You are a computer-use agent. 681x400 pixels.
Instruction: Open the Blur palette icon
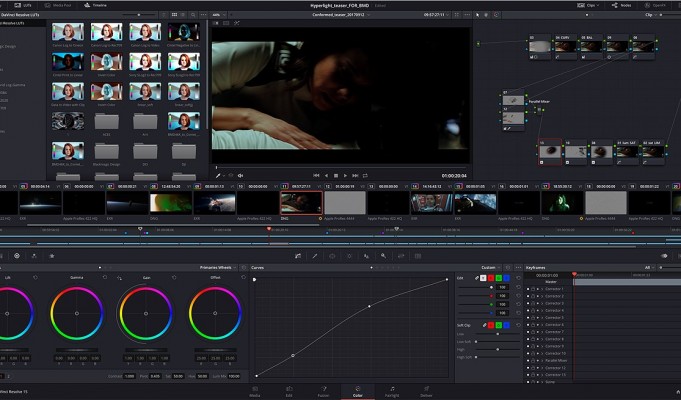click(366, 256)
